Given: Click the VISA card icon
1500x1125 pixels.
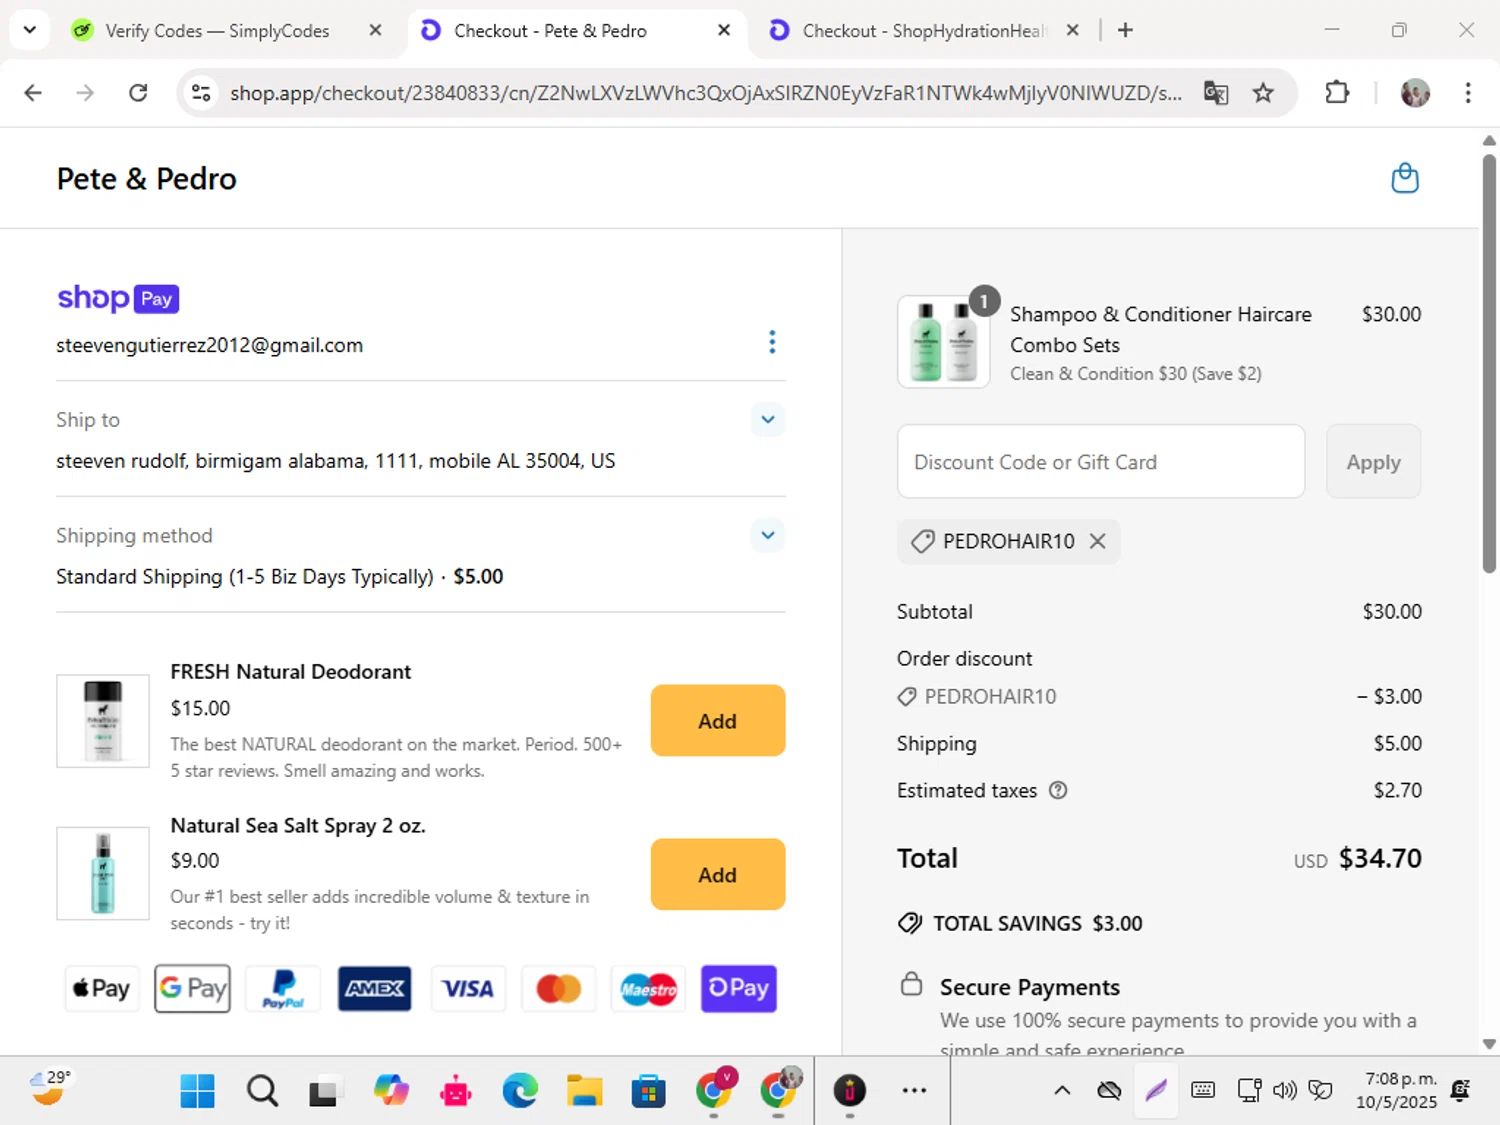Looking at the screenshot, I should (467, 988).
